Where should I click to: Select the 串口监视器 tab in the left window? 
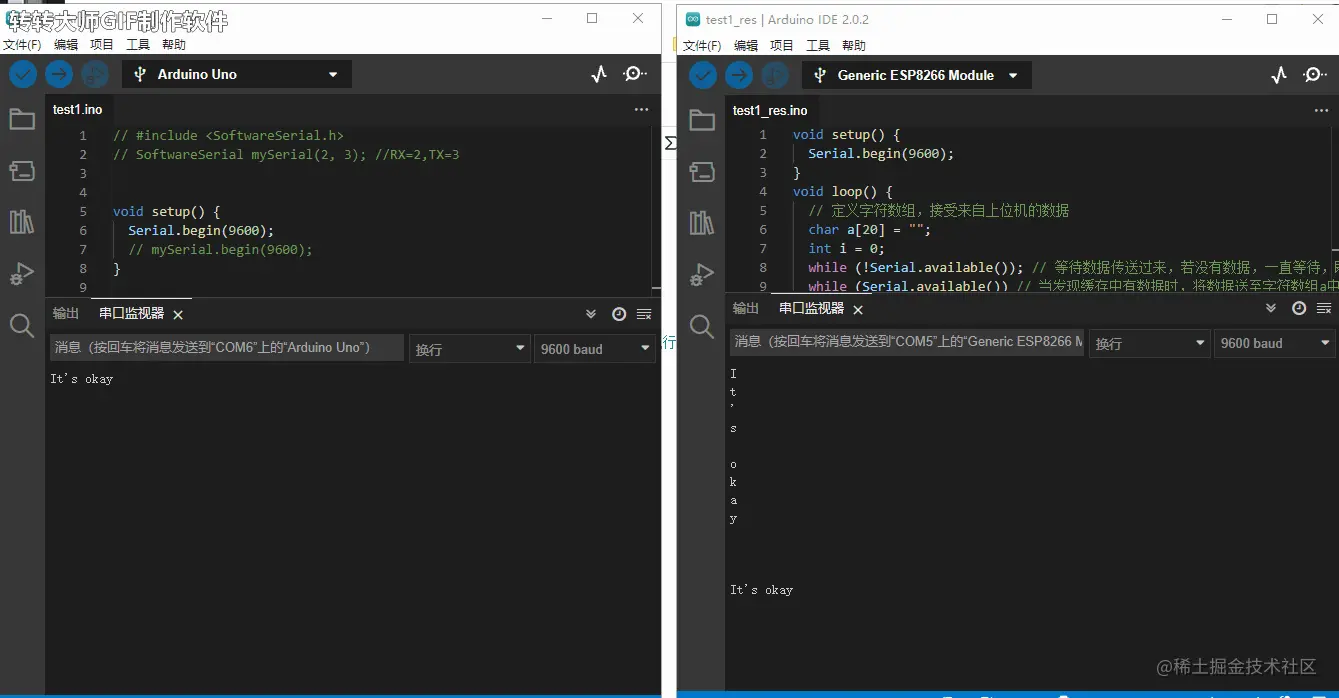131,313
